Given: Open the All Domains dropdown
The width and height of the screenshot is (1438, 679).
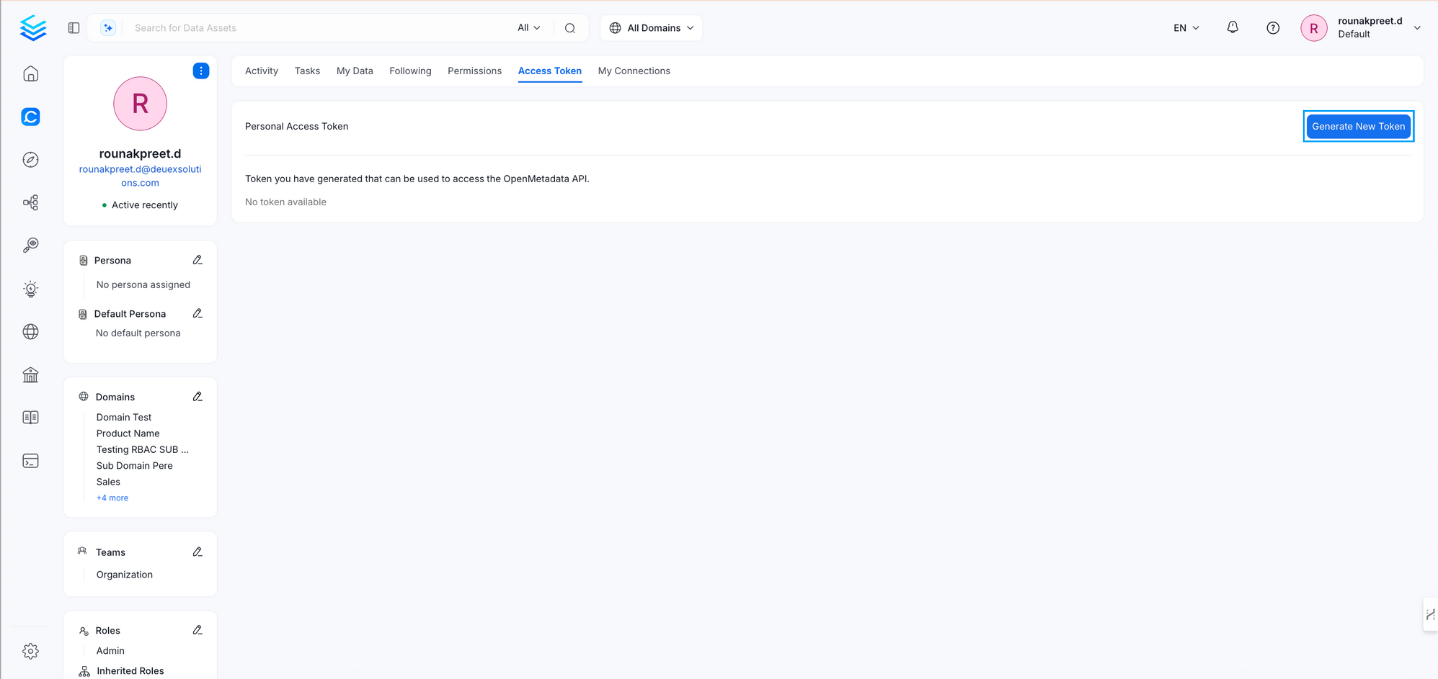Looking at the screenshot, I should (x=652, y=28).
